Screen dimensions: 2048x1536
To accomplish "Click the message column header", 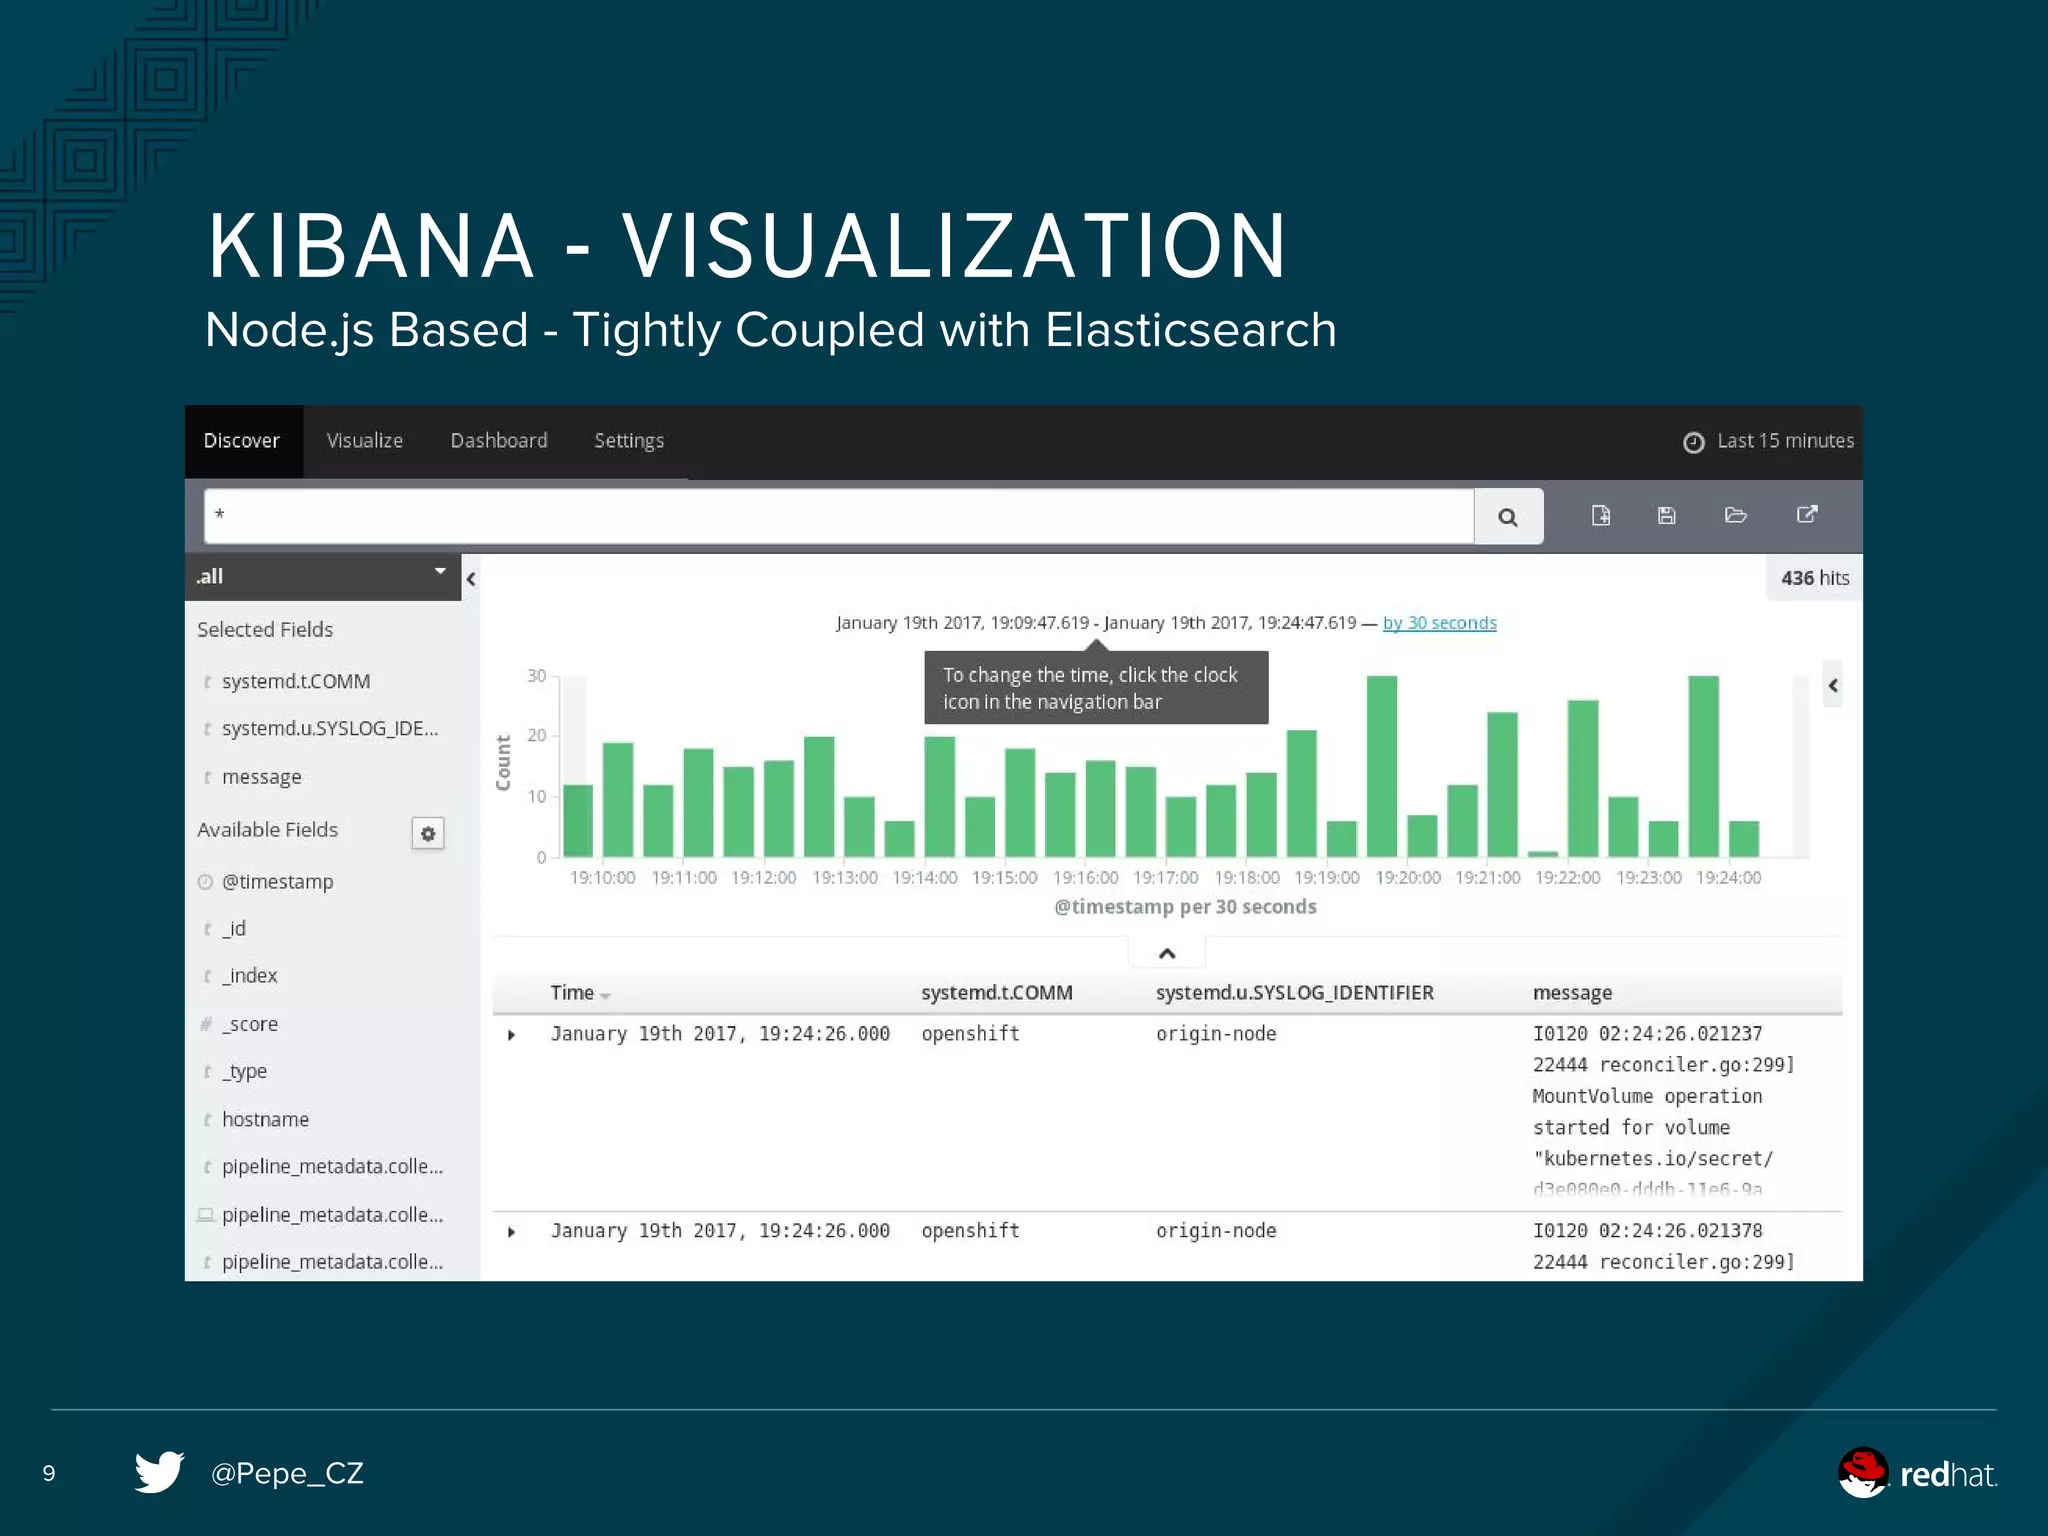I will coord(1572,993).
